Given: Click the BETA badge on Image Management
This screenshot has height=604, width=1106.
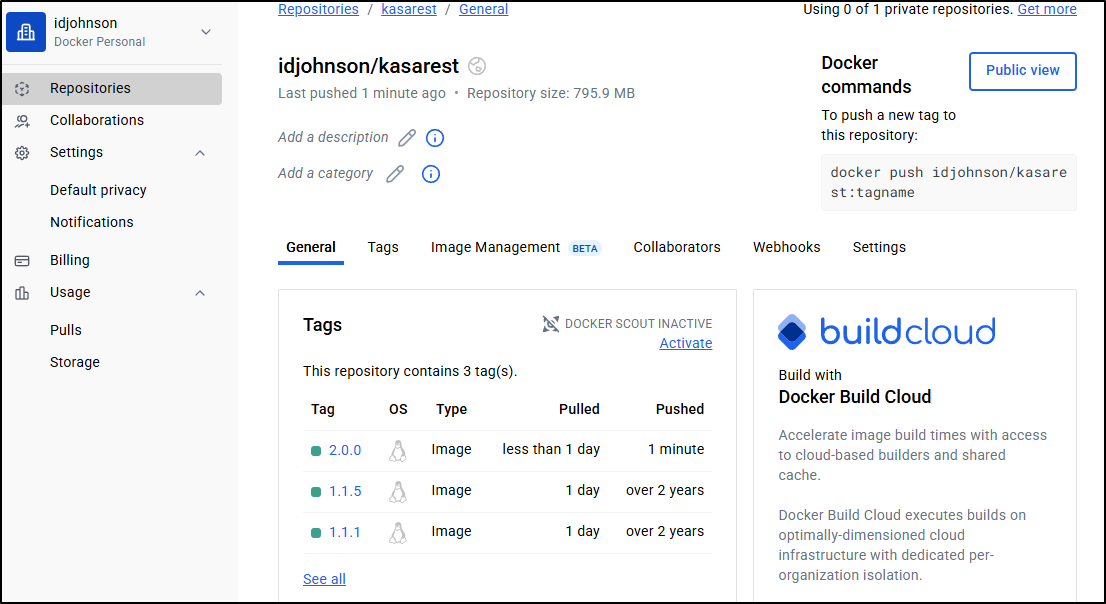Looking at the screenshot, I should pos(585,248).
